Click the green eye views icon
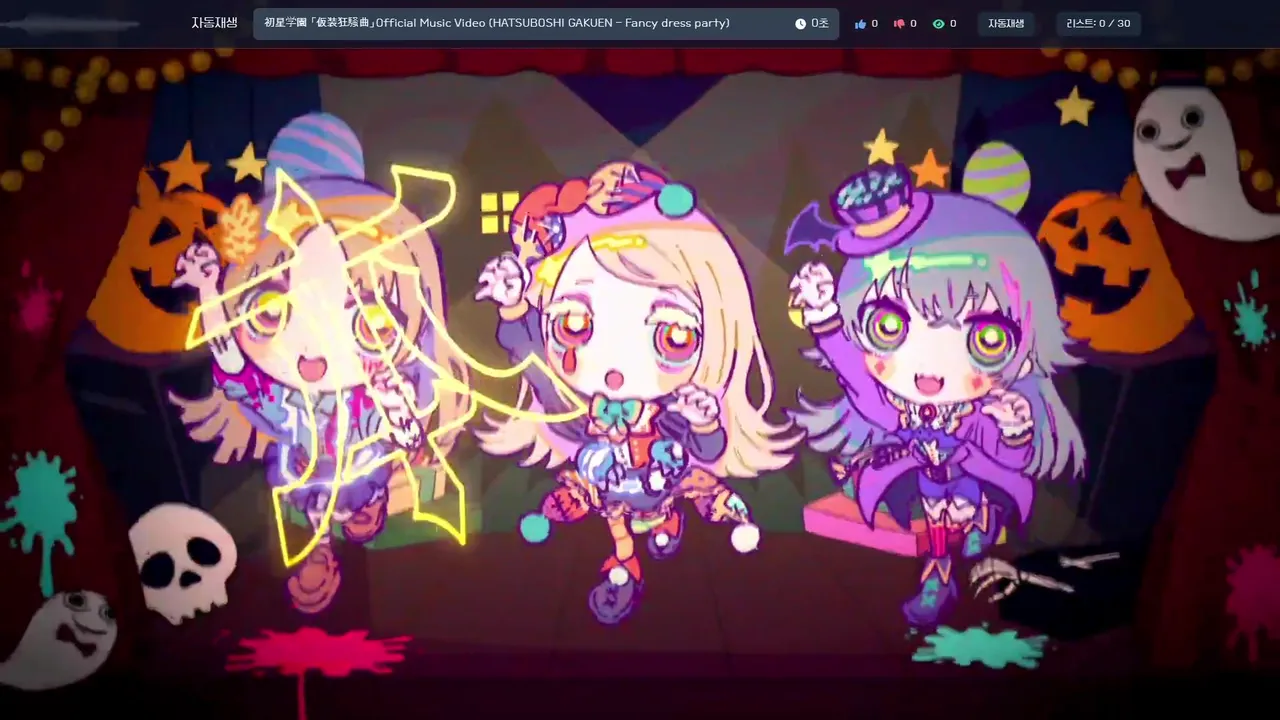 (938, 24)
